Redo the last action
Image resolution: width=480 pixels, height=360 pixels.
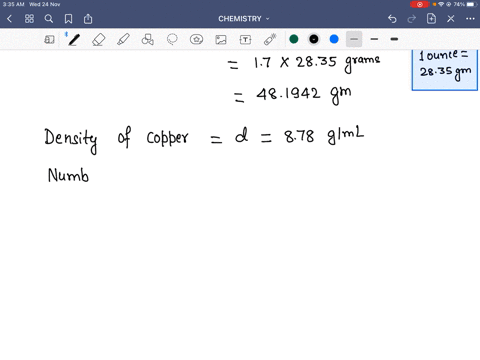click(x=412, y=19)
